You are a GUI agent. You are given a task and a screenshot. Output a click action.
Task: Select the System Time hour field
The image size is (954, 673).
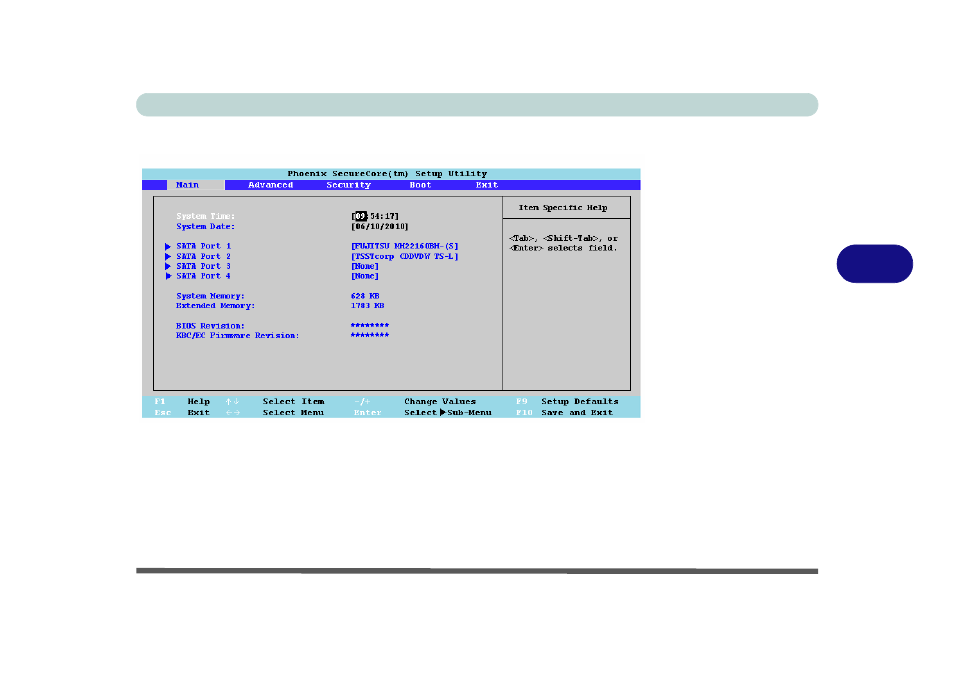361,216
